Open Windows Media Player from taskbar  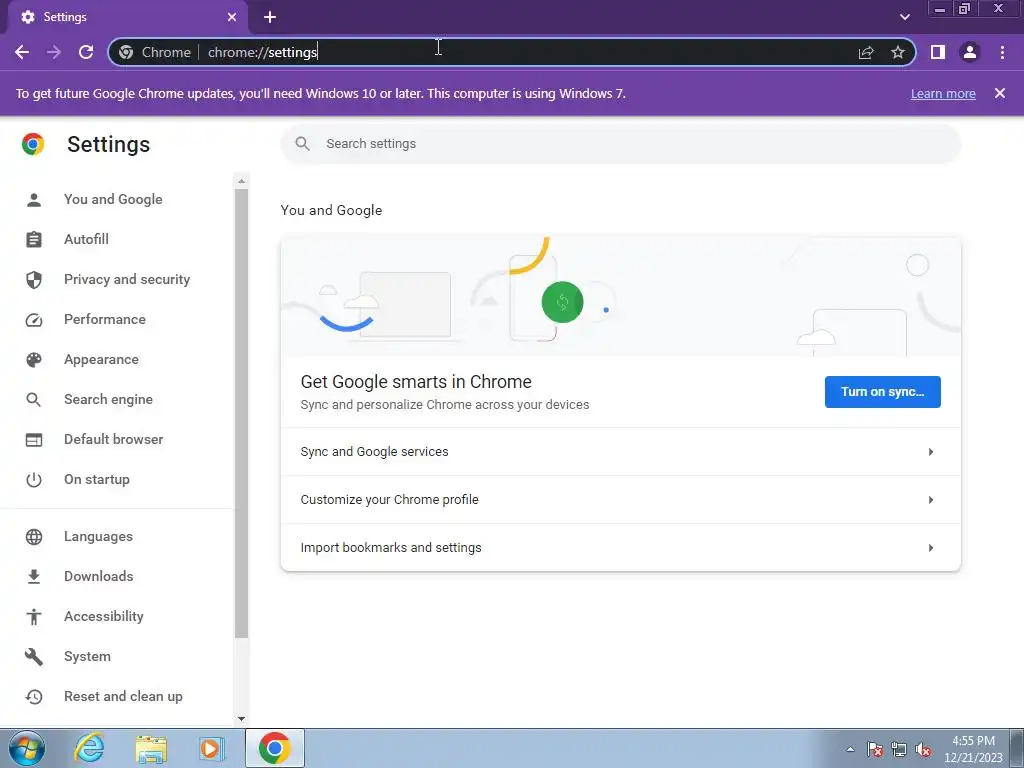coord(211,748)
